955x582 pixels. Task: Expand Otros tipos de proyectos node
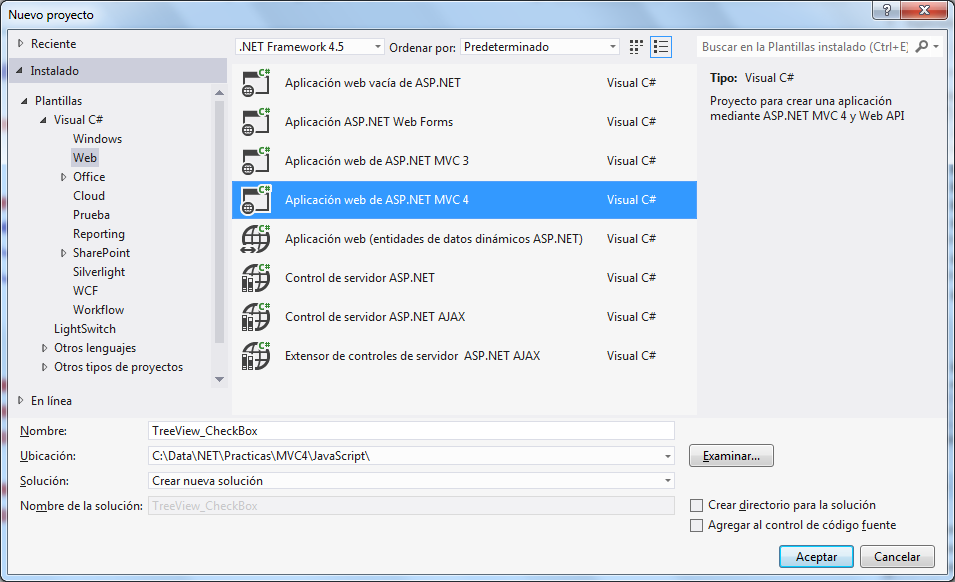click(x=44, y=367)
